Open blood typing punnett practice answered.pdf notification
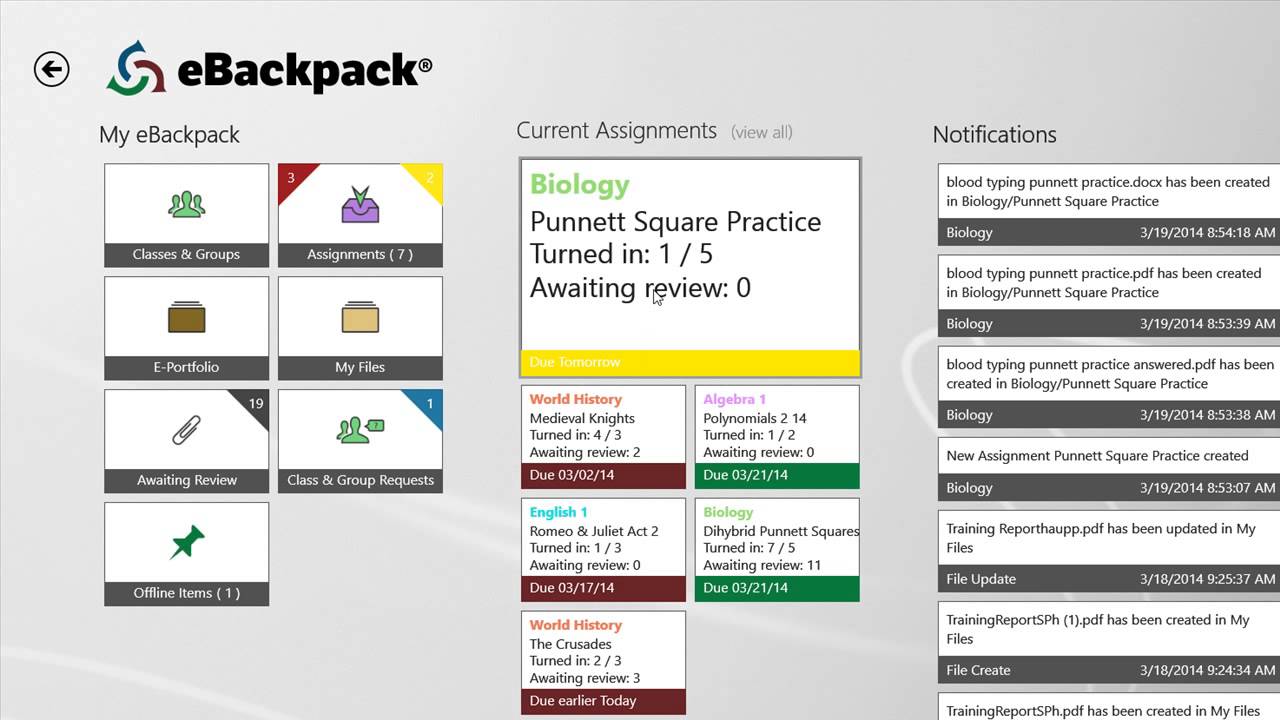The width and height of the screenshot is (1280, 720). pos(1109,387)
